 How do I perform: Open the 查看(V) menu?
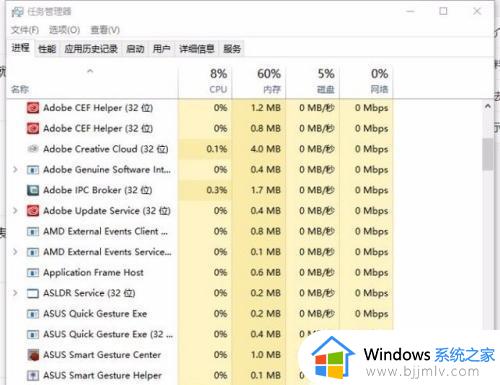click(105, 30)
